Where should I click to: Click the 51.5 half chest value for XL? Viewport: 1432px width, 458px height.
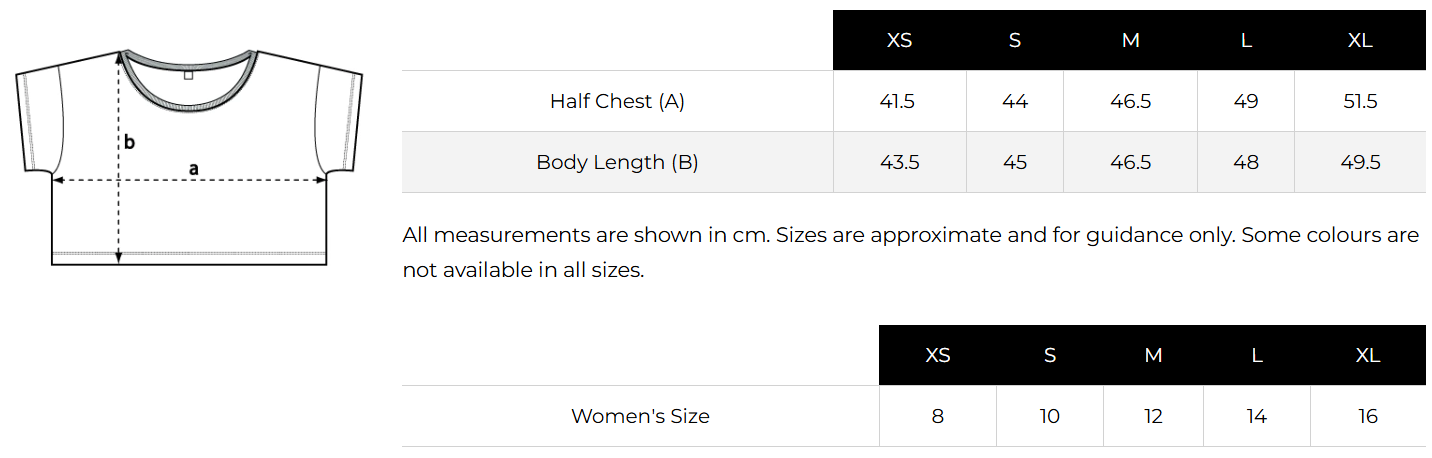[x=1360, y=101]
